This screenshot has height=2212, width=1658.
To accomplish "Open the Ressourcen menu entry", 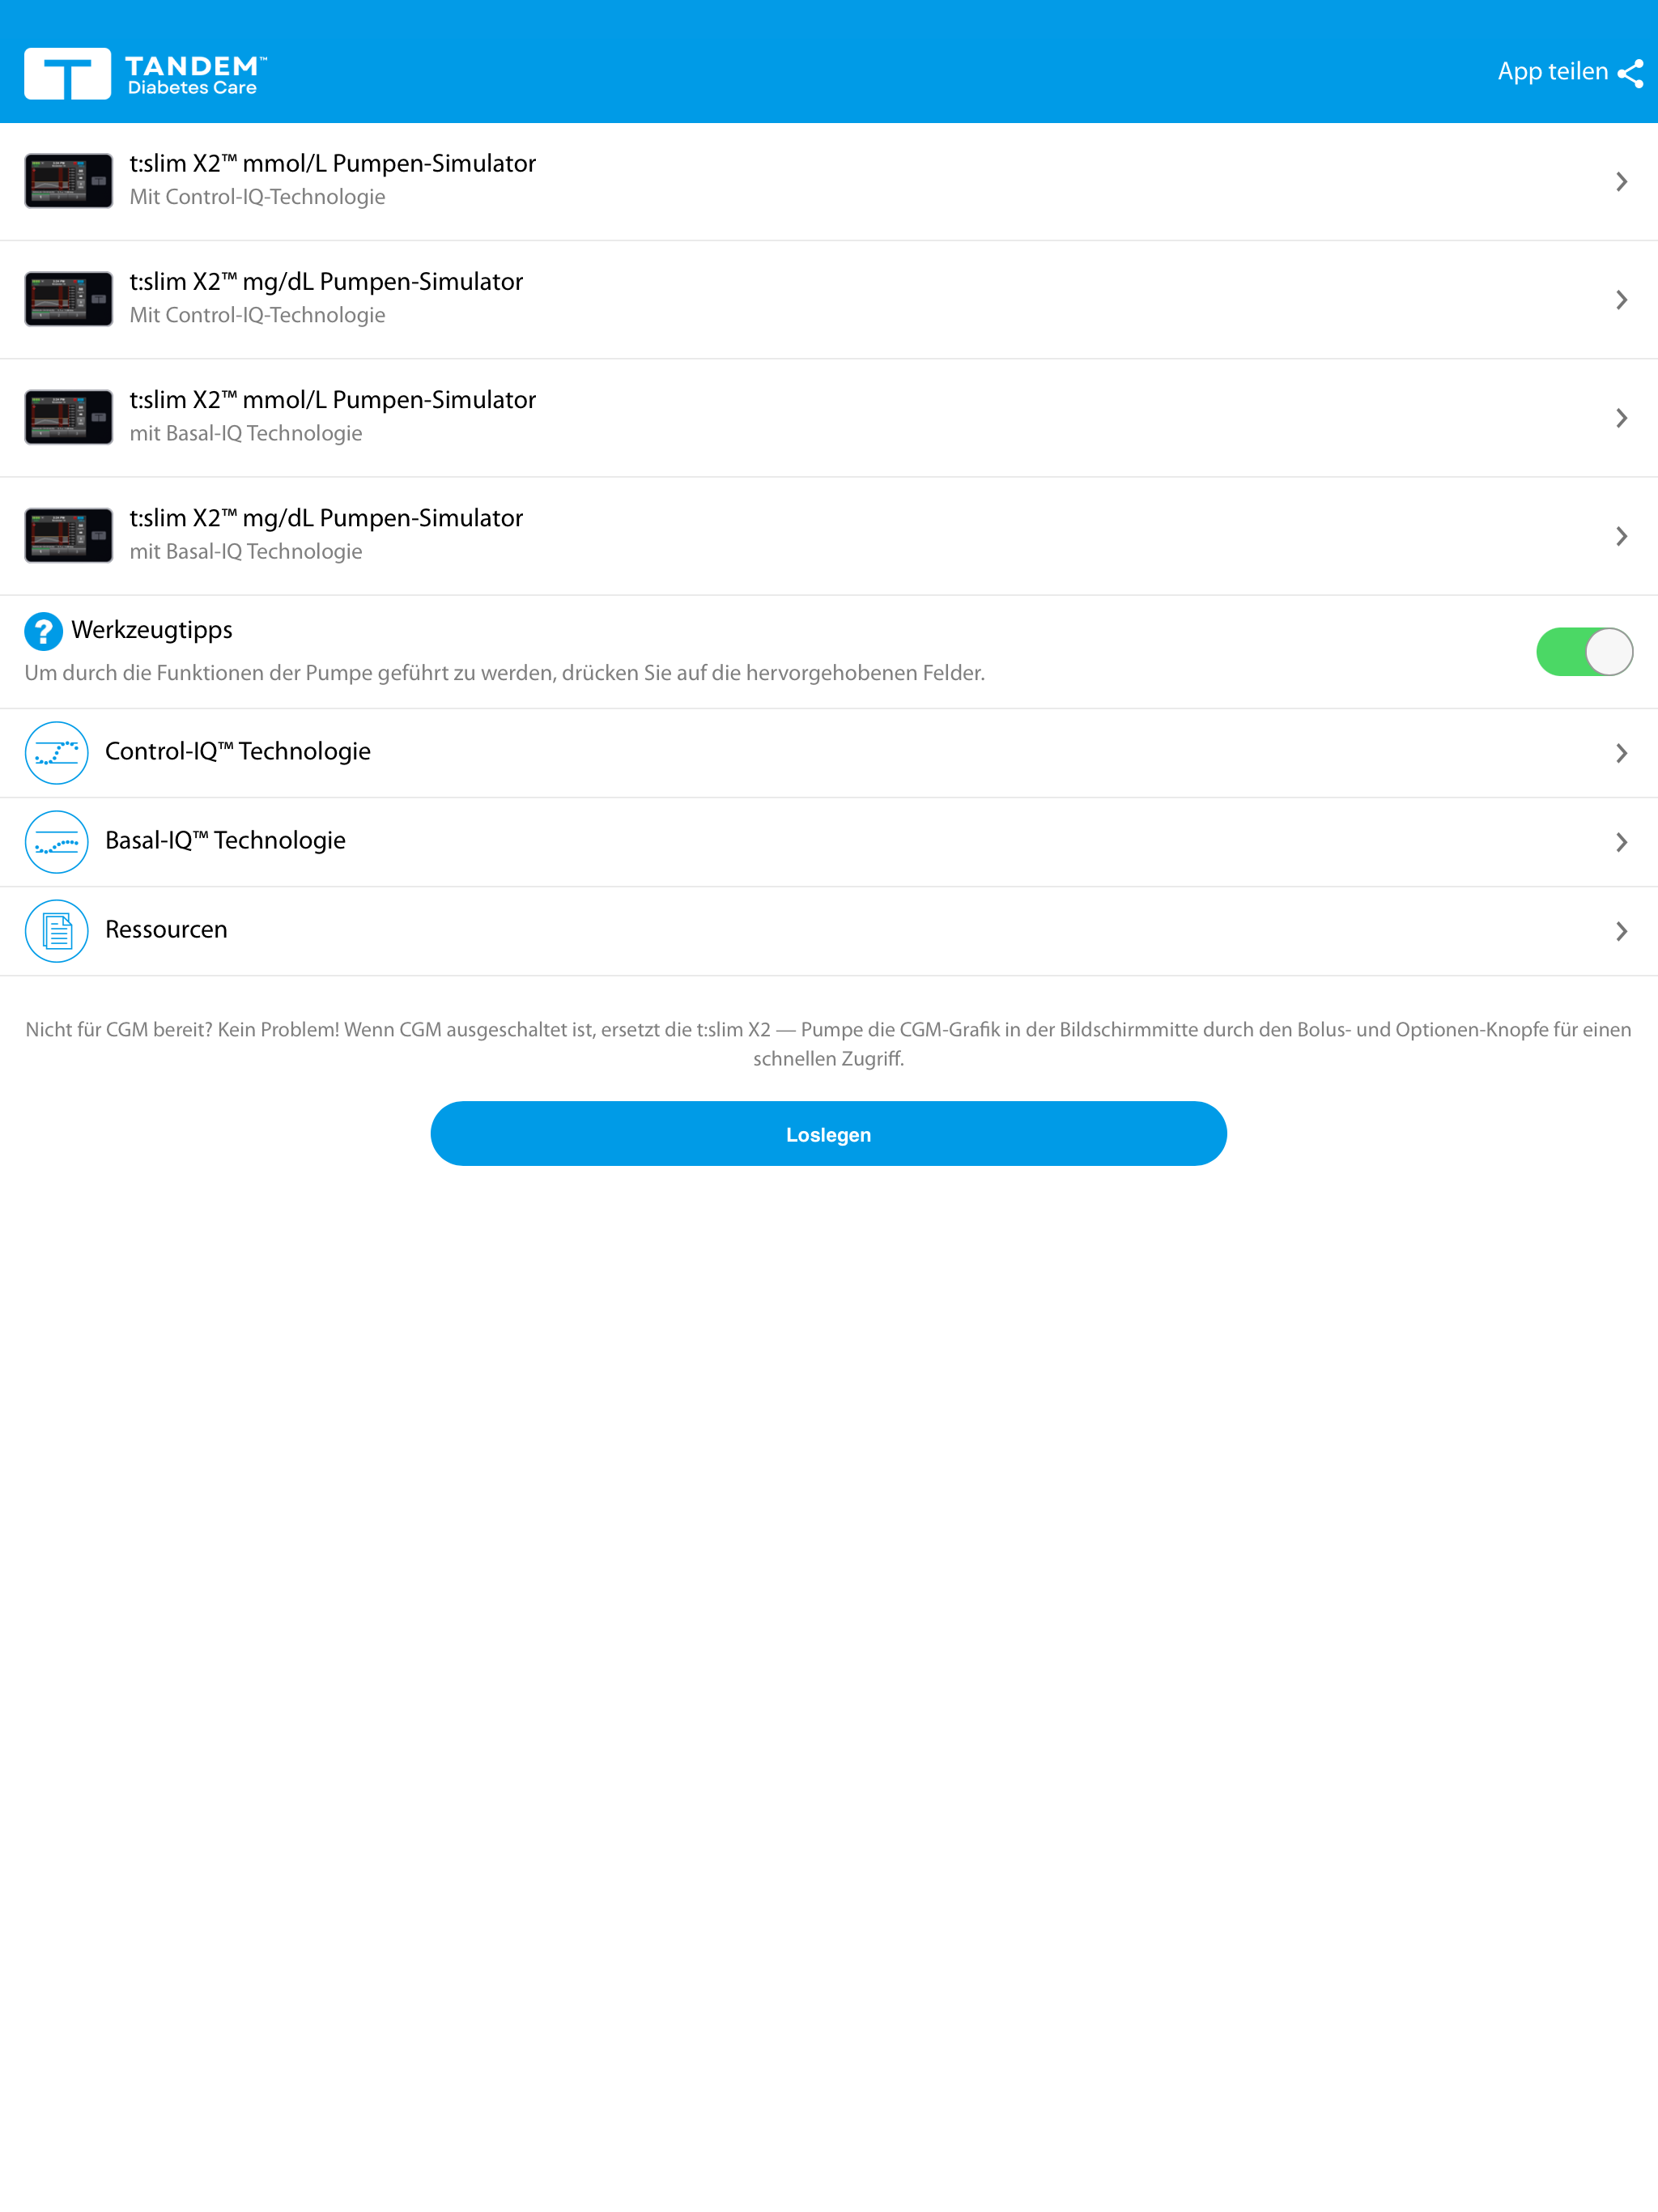I will click(829, 931).
